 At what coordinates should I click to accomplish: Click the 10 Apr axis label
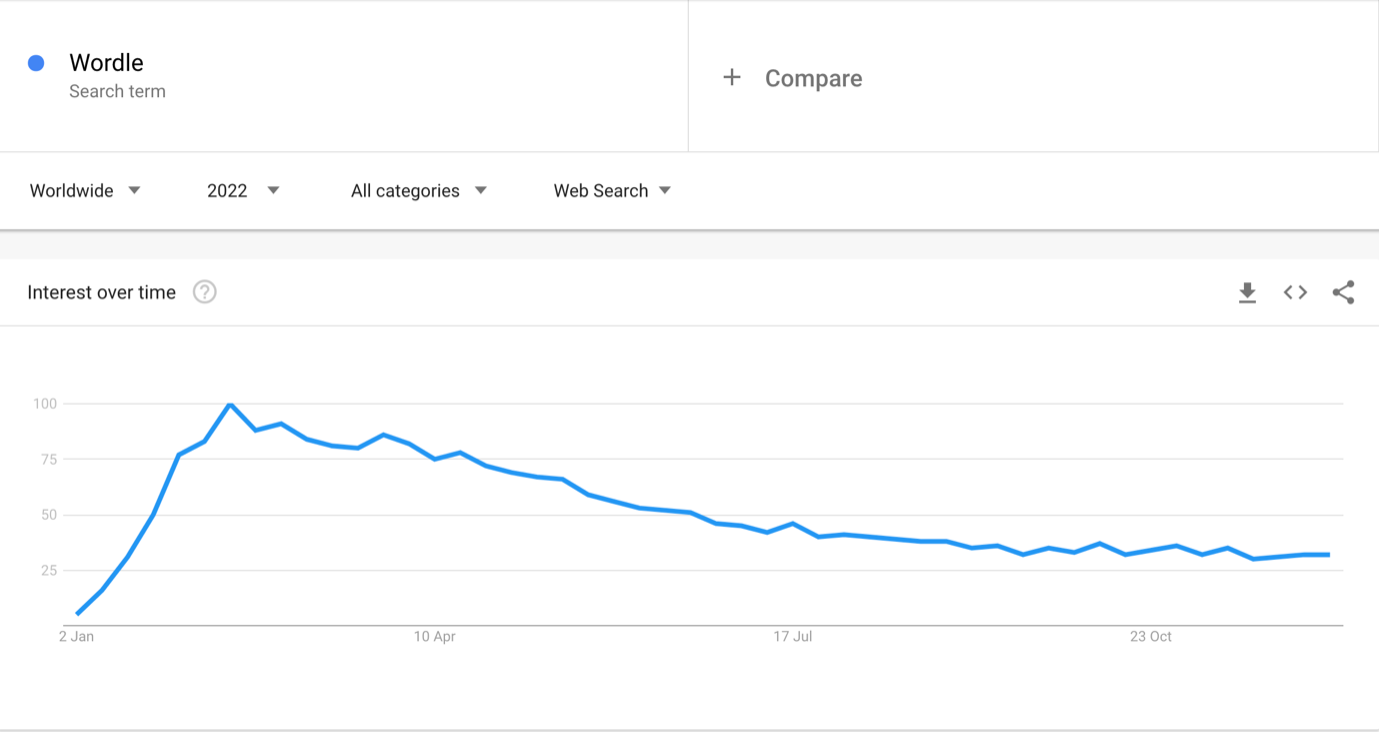tap(434, 636)
